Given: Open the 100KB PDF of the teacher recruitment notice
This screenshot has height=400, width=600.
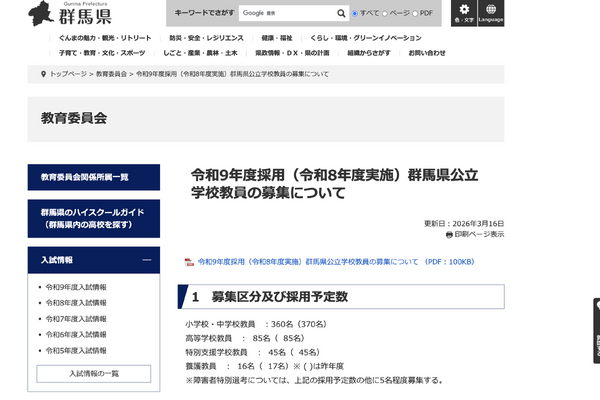Looking at the screenshot, I should (336, 262).
